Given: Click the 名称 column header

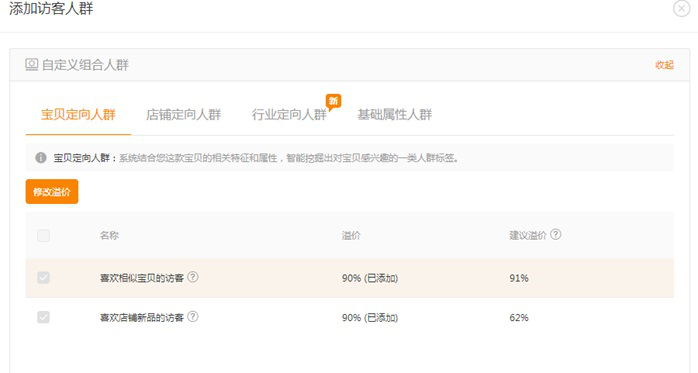Looking at the screenshot, I should pos(109,235).
